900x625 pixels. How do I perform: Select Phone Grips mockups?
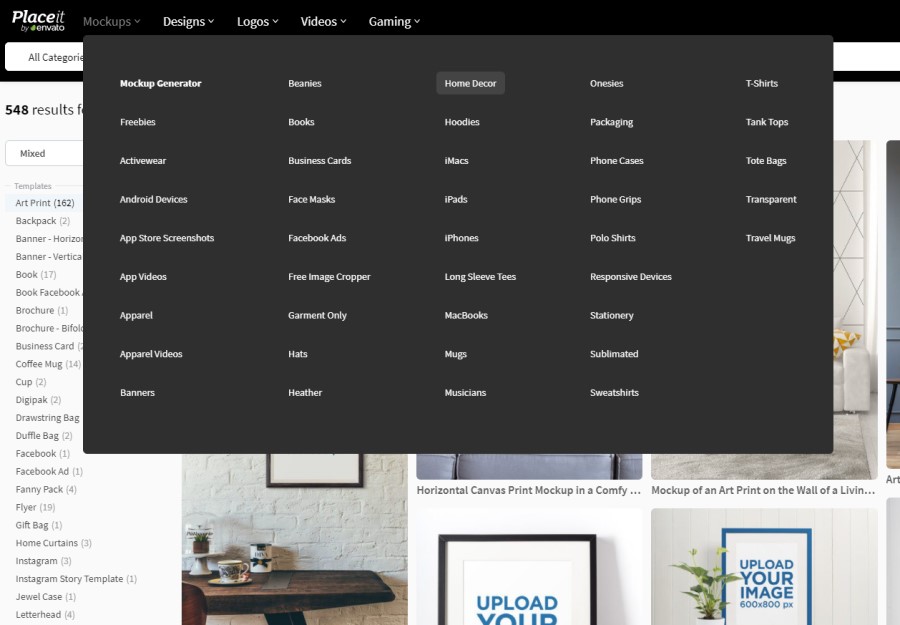[x=616, y=199]
